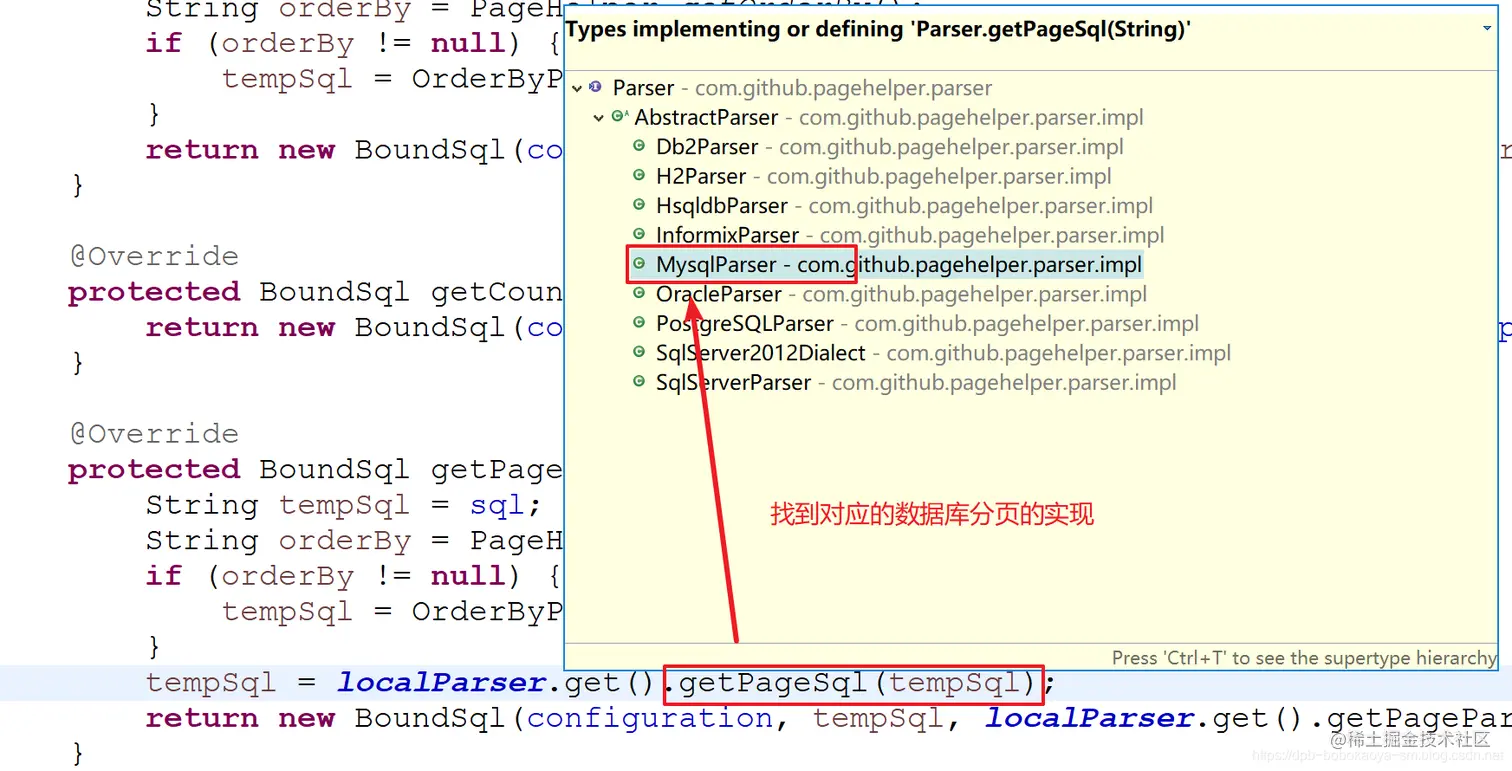The width and height of the screenshot is (1512, 771).
Task: Click 'String tempSql = sql;' declaration
Action: click(x=344, y=505)
